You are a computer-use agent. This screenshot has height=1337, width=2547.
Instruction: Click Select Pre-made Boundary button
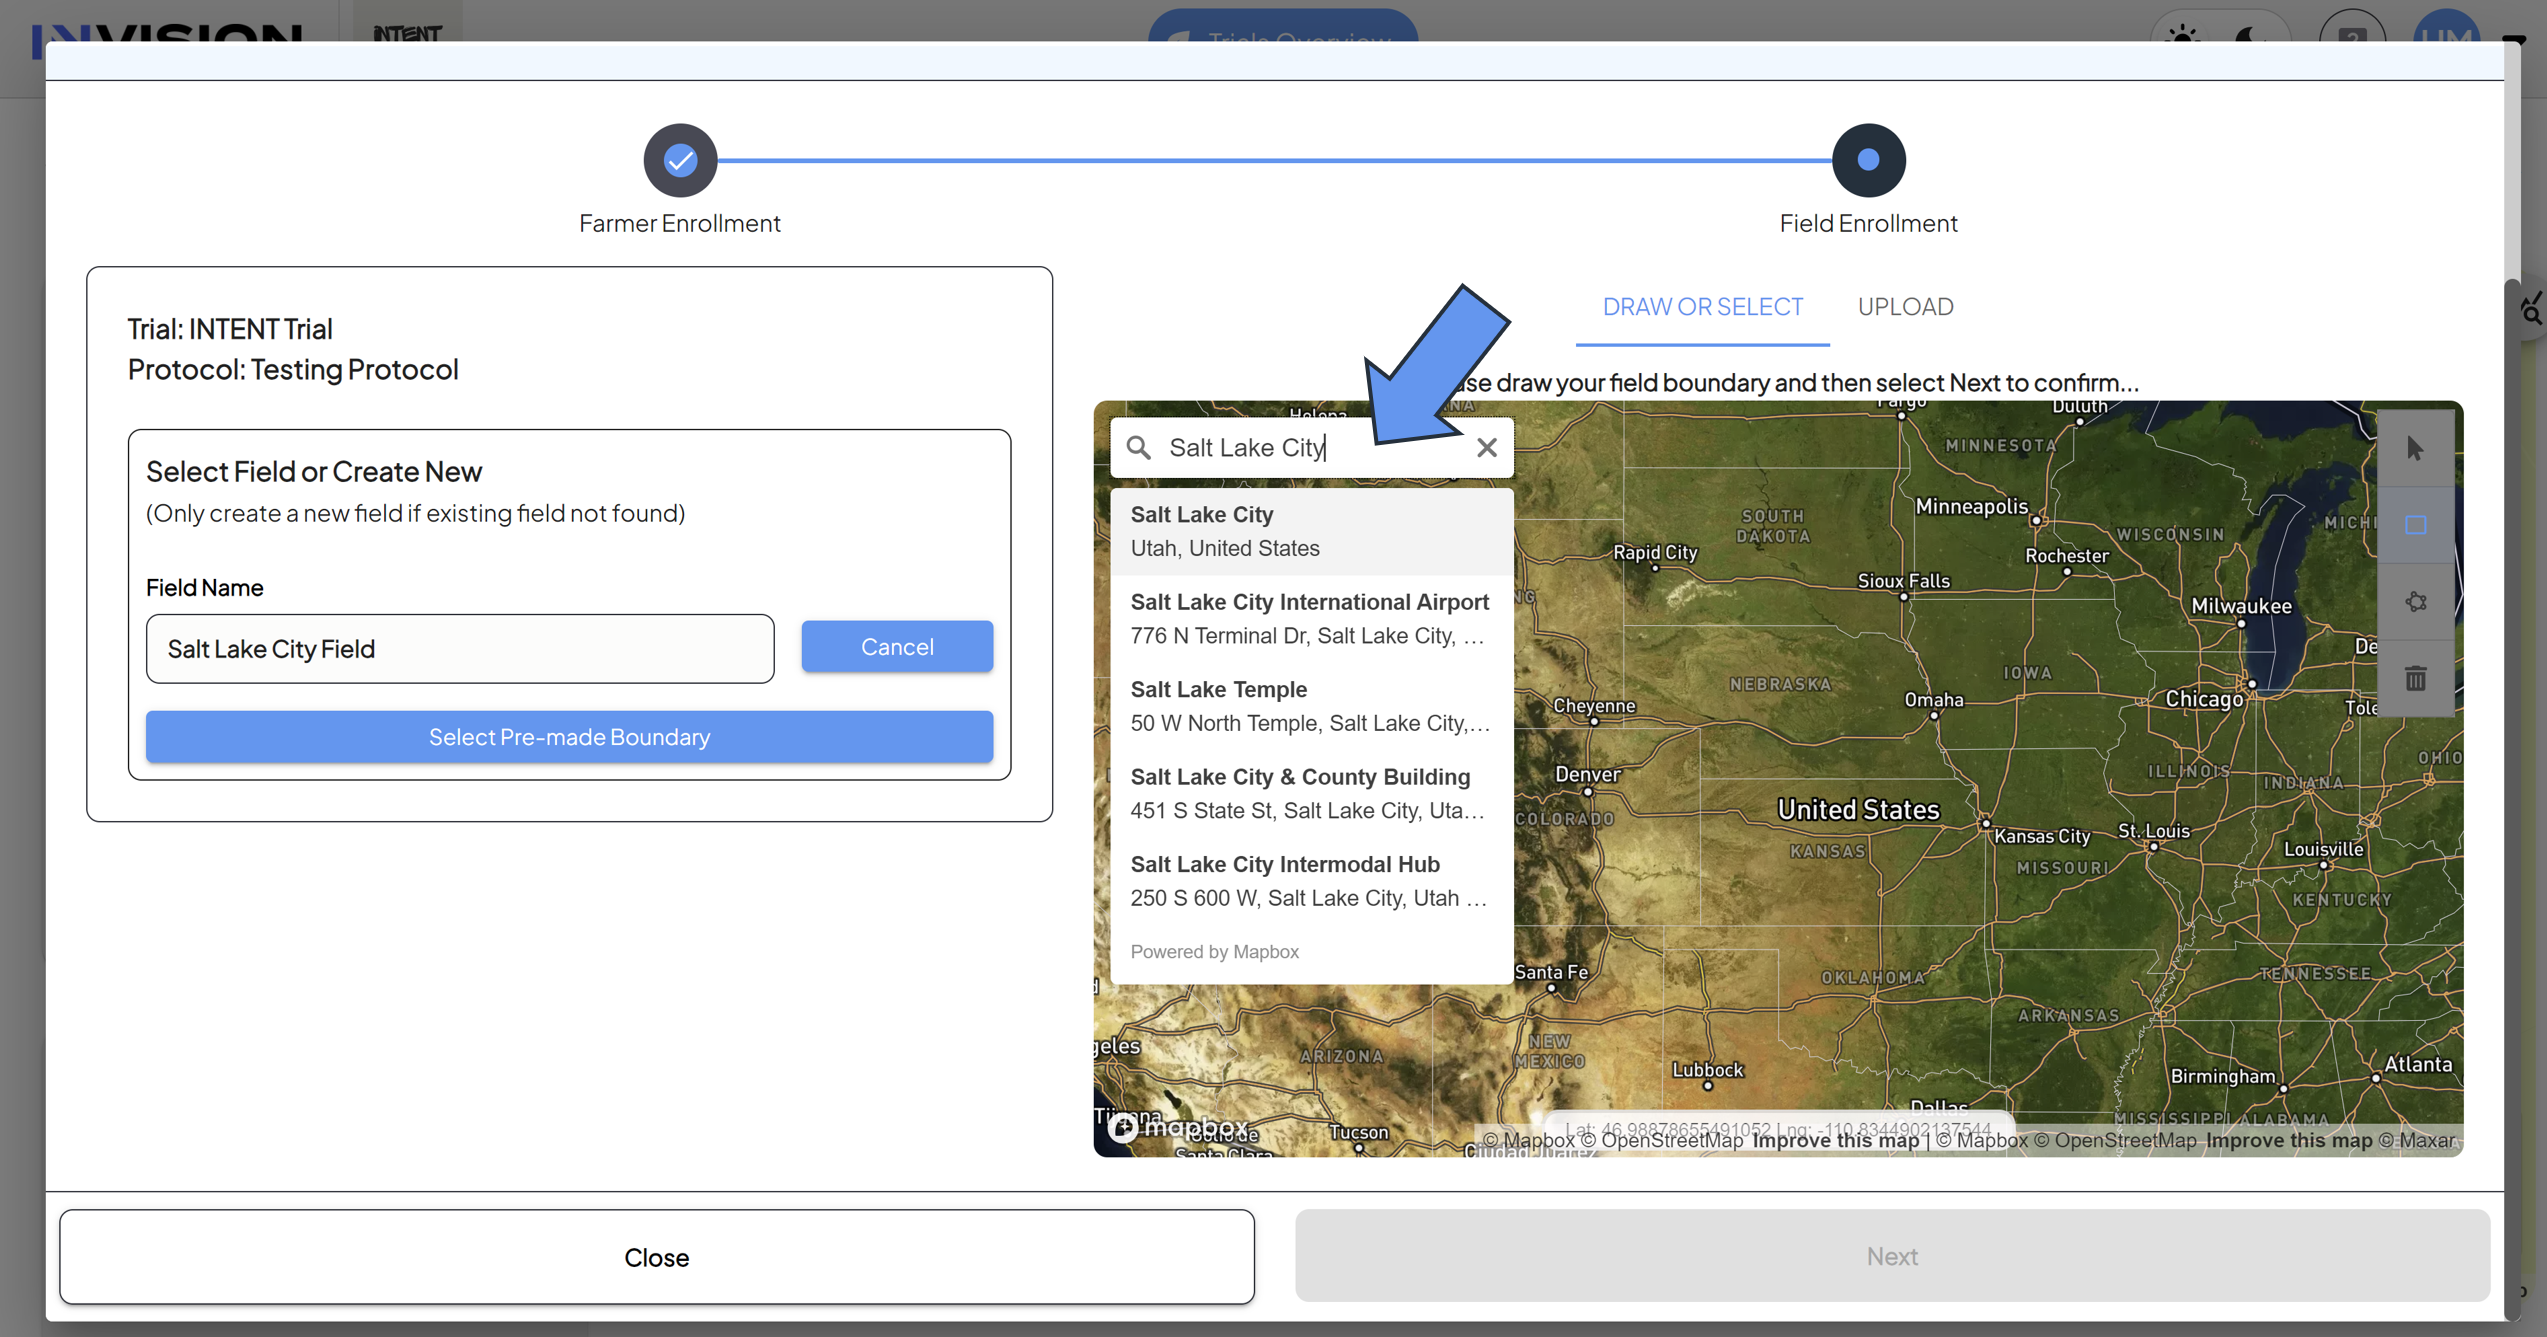click(569, 737)
